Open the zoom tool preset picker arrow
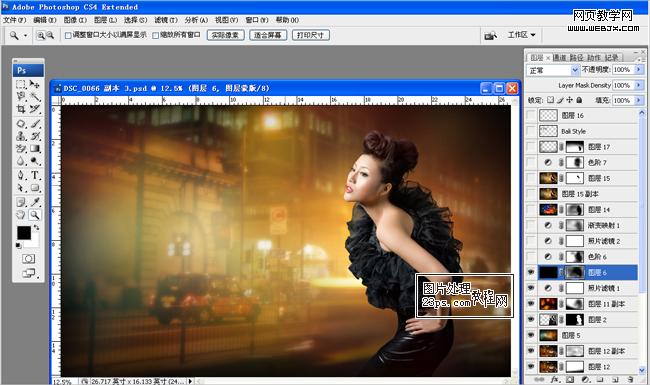Viewport: 650px width, 385px height. point(25,36)
